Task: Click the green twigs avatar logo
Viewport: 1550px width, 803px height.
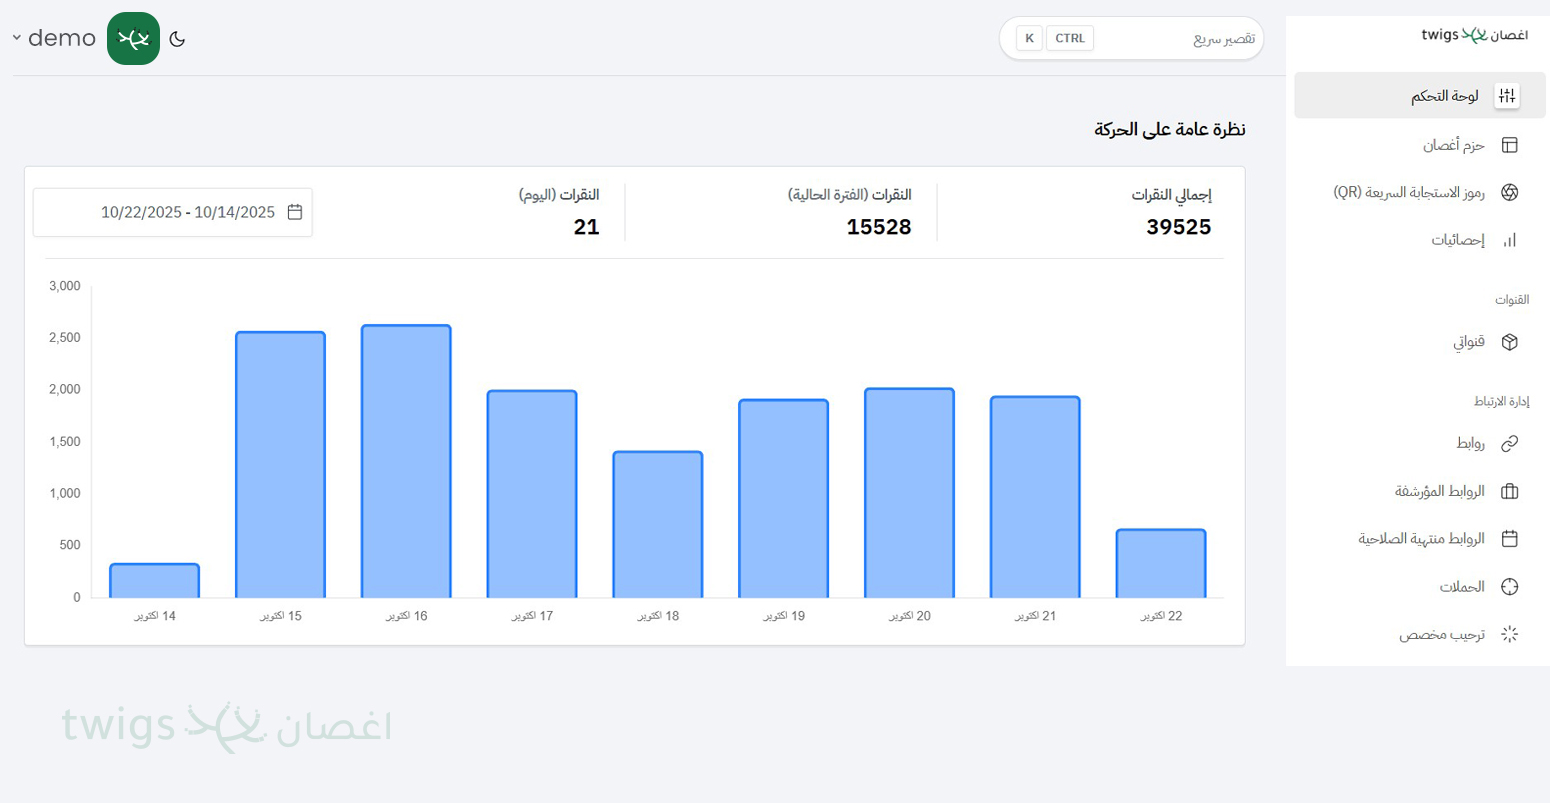Action: point(133,39)
